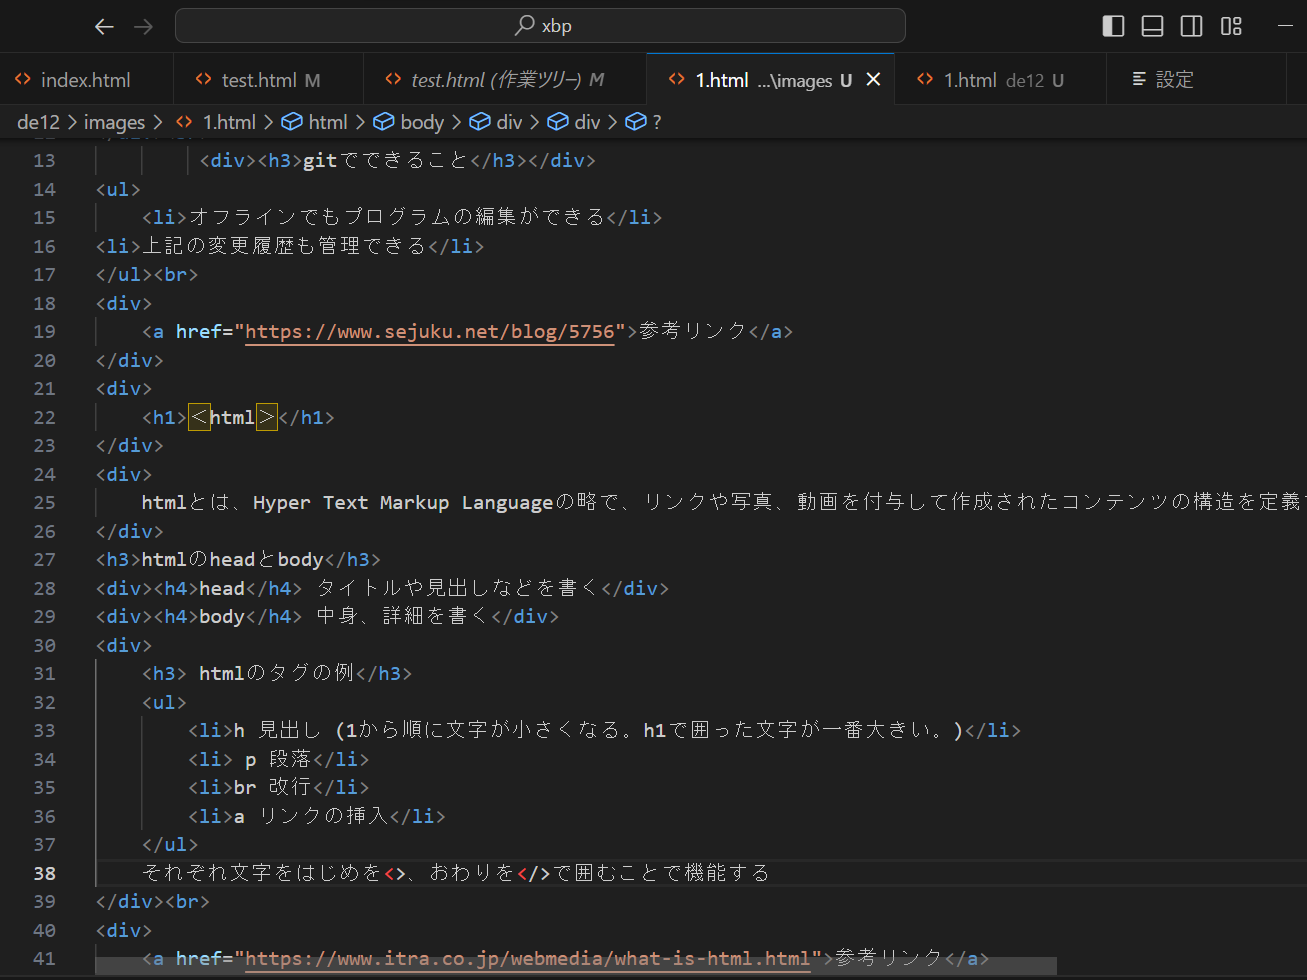1307x980 pixels.
Task: Toggle the bottom panel layout icon
Action: point(1152,26)
